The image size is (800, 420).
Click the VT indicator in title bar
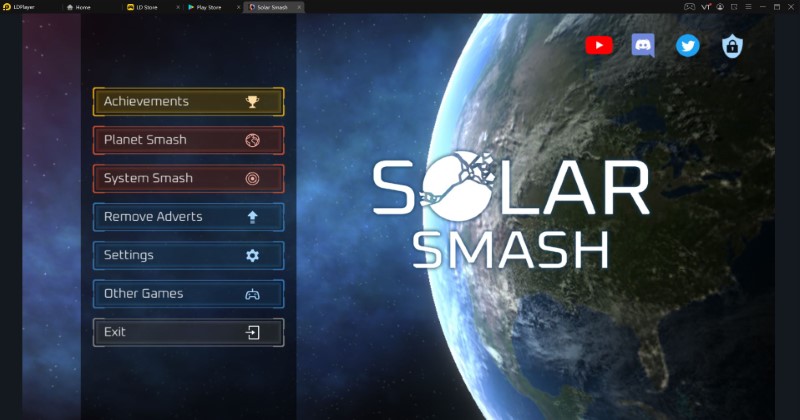click(706, 7)
